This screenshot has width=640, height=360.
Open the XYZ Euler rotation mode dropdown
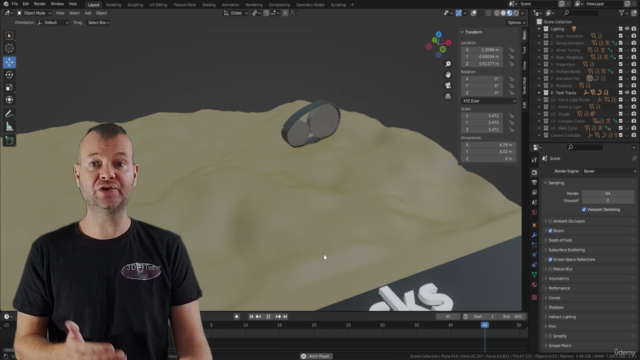pos(489,101)
